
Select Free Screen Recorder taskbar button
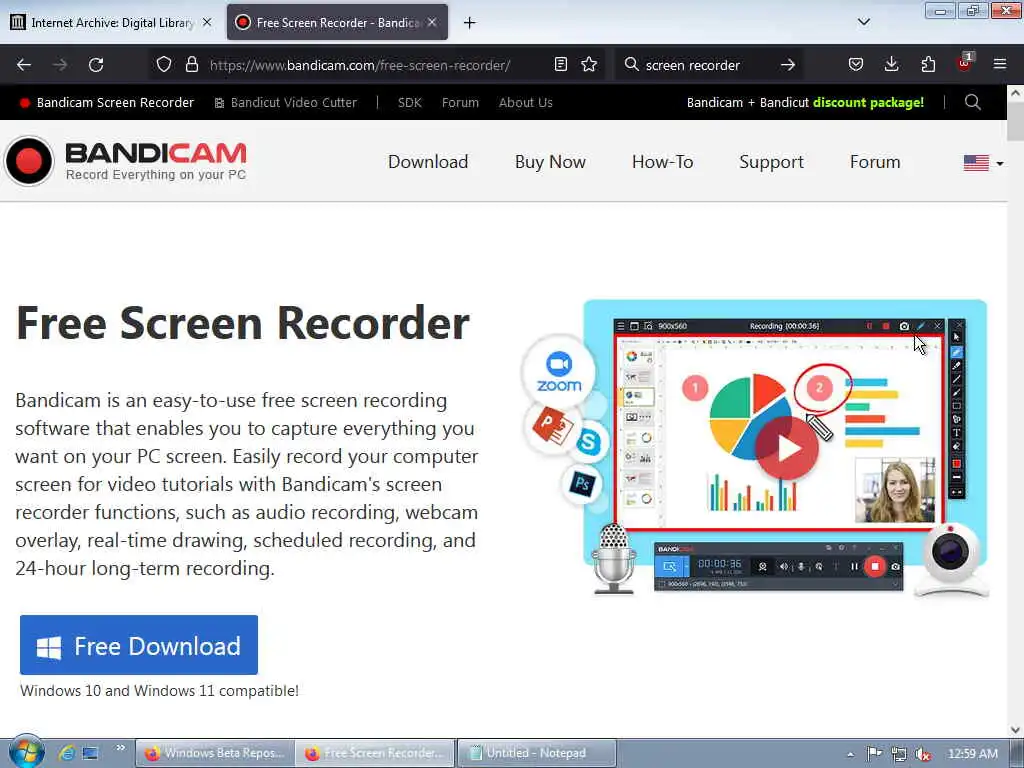pos(376,753)
